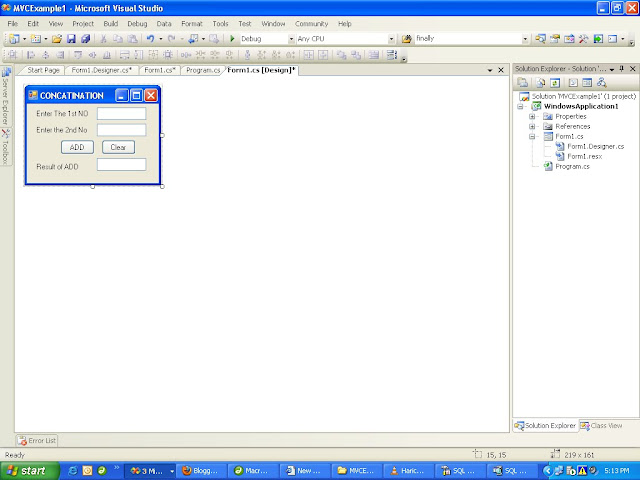Click the Navigate Backward icon
Screen dimensions: 640x480
(193, 39)
